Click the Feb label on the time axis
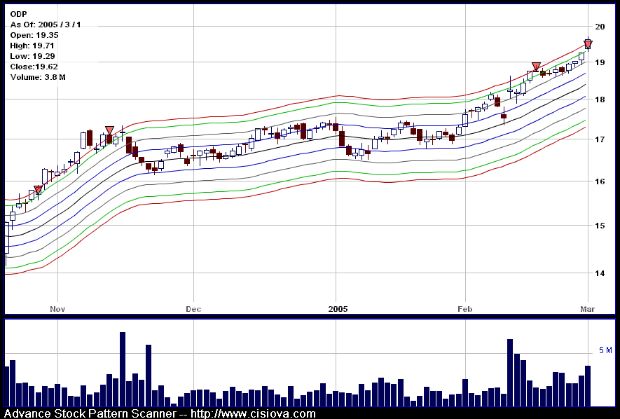620x419 pixels. click(465, 309)
